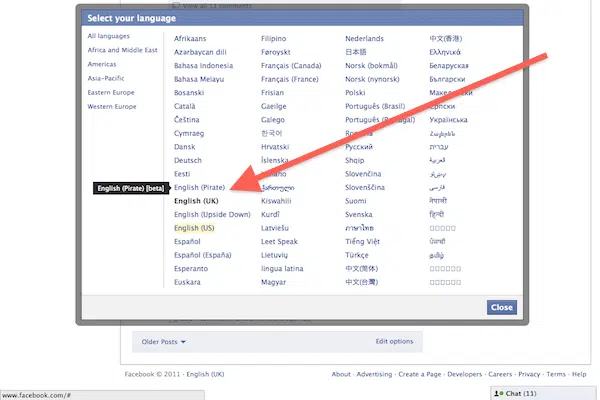Open Create a Page footer link
Viewport: 600px width, 400px height.
click(420, 374)
